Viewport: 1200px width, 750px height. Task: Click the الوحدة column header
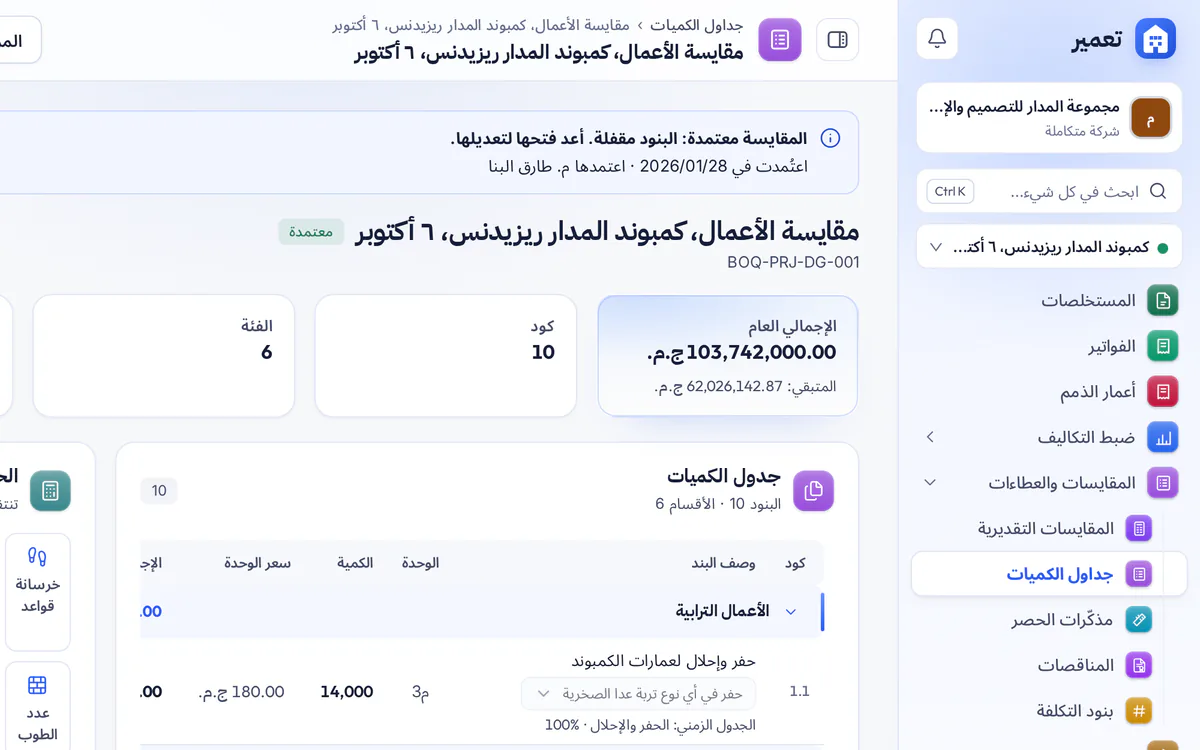[x=420, y=563]
